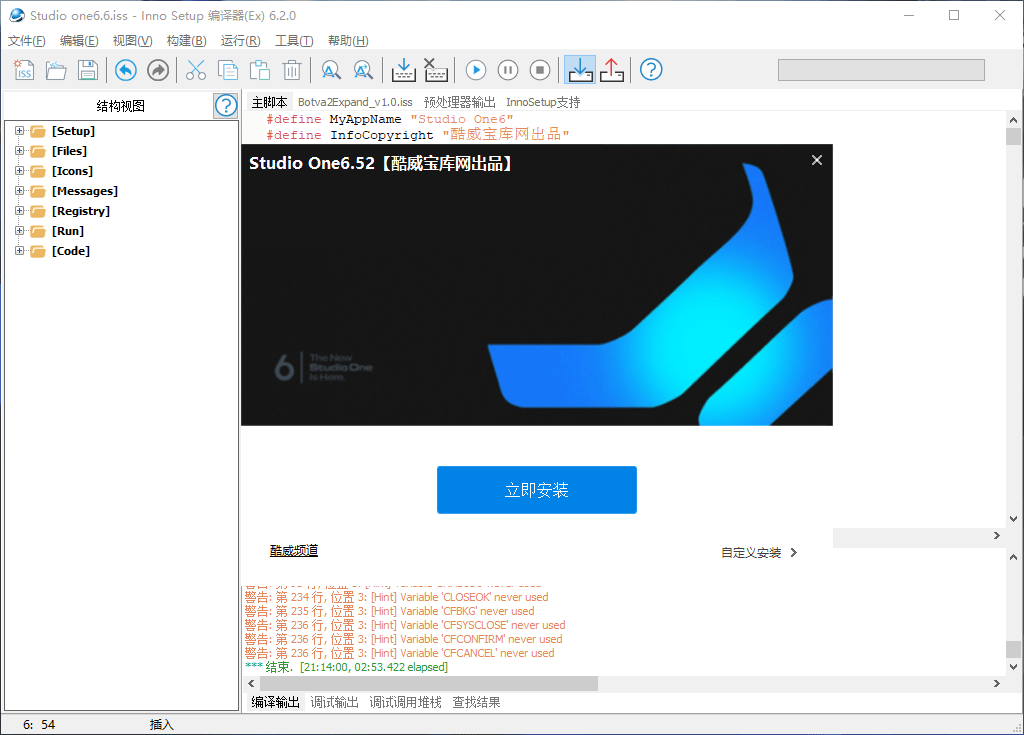Create a new ISS script file
Image resolution: width=1024 pixels, height=735 pixels.
click(24, 70)
